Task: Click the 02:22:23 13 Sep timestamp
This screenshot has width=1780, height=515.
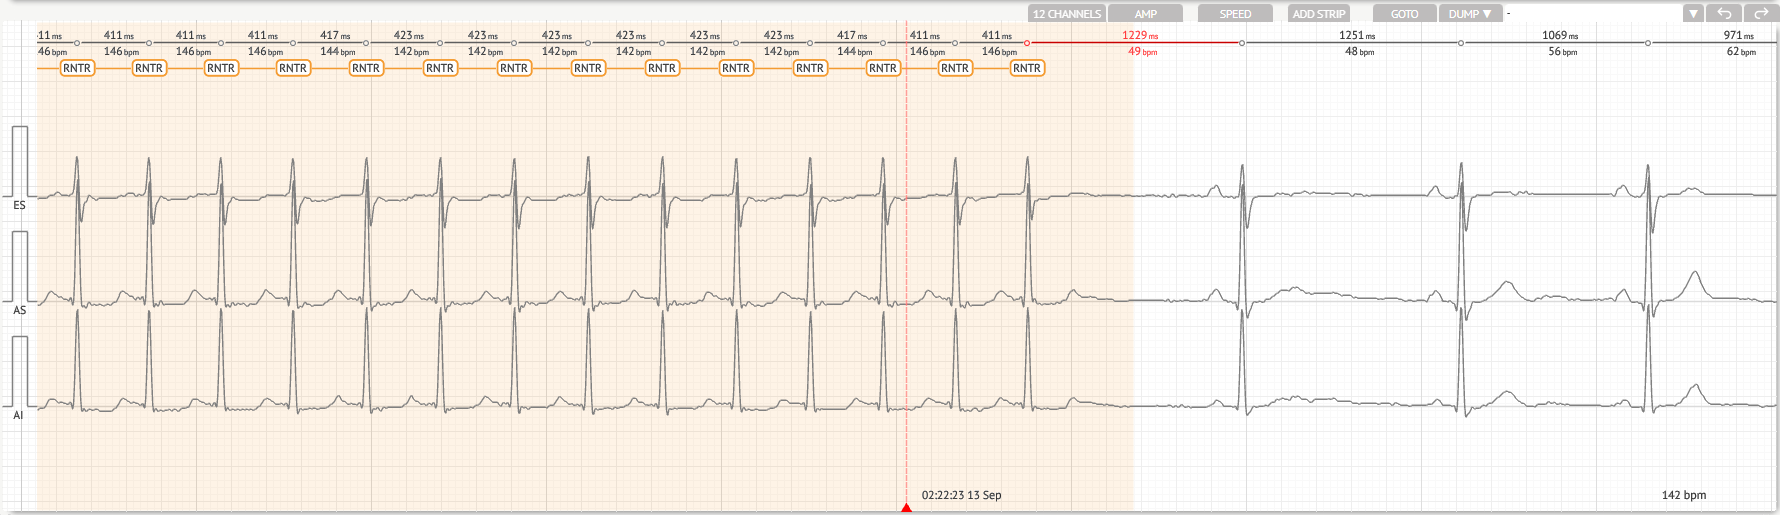Action: tap(961, 495)
